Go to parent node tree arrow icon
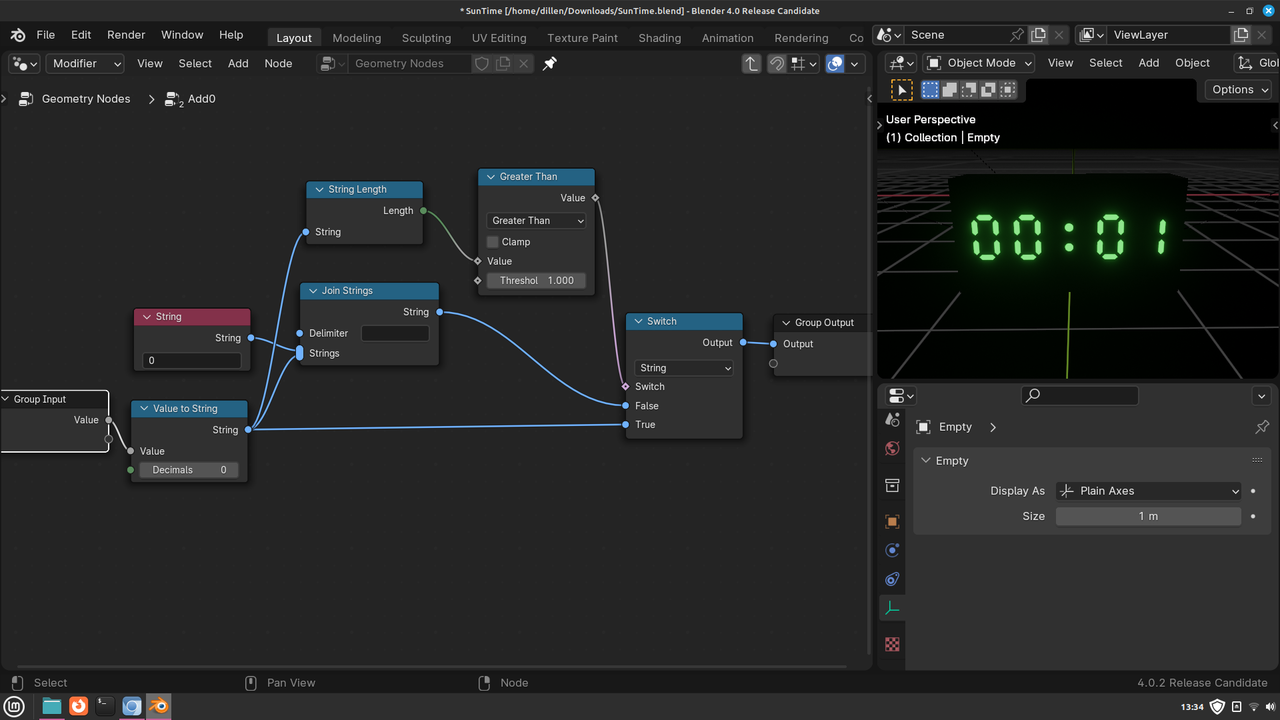The width and height of the screenshot is (1280, 720). (752, 63)
